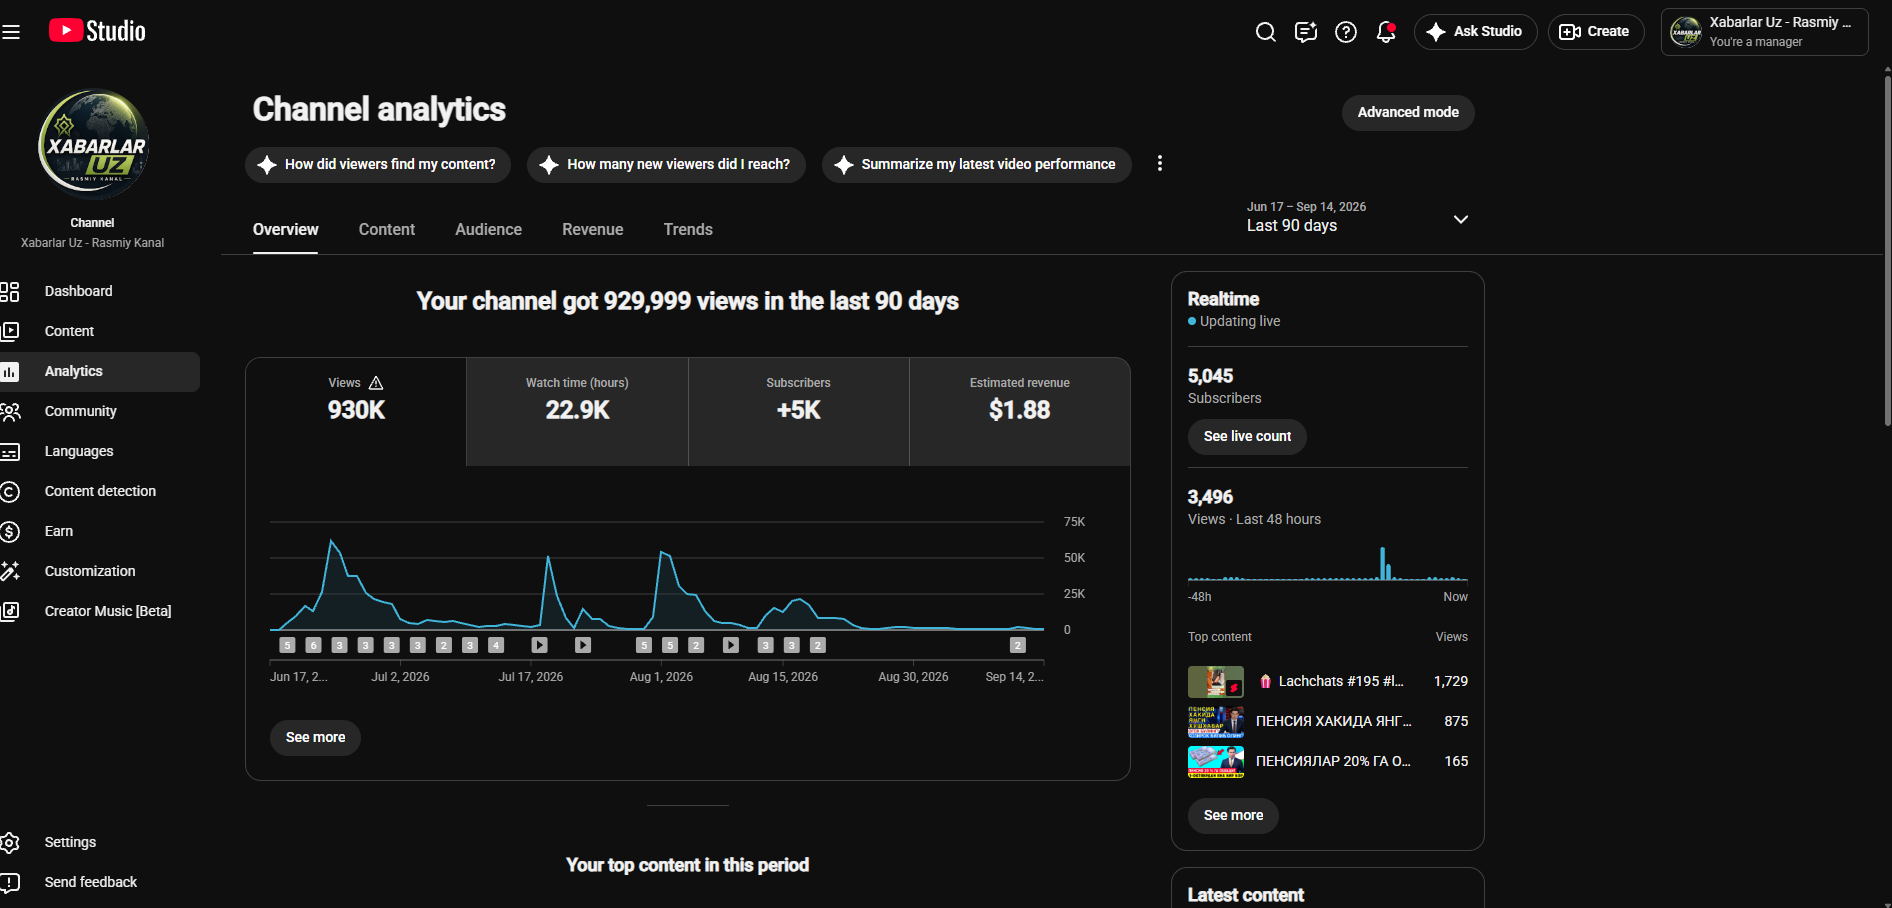Click the Settings gear icon
1892x908 pixels.
10,843
